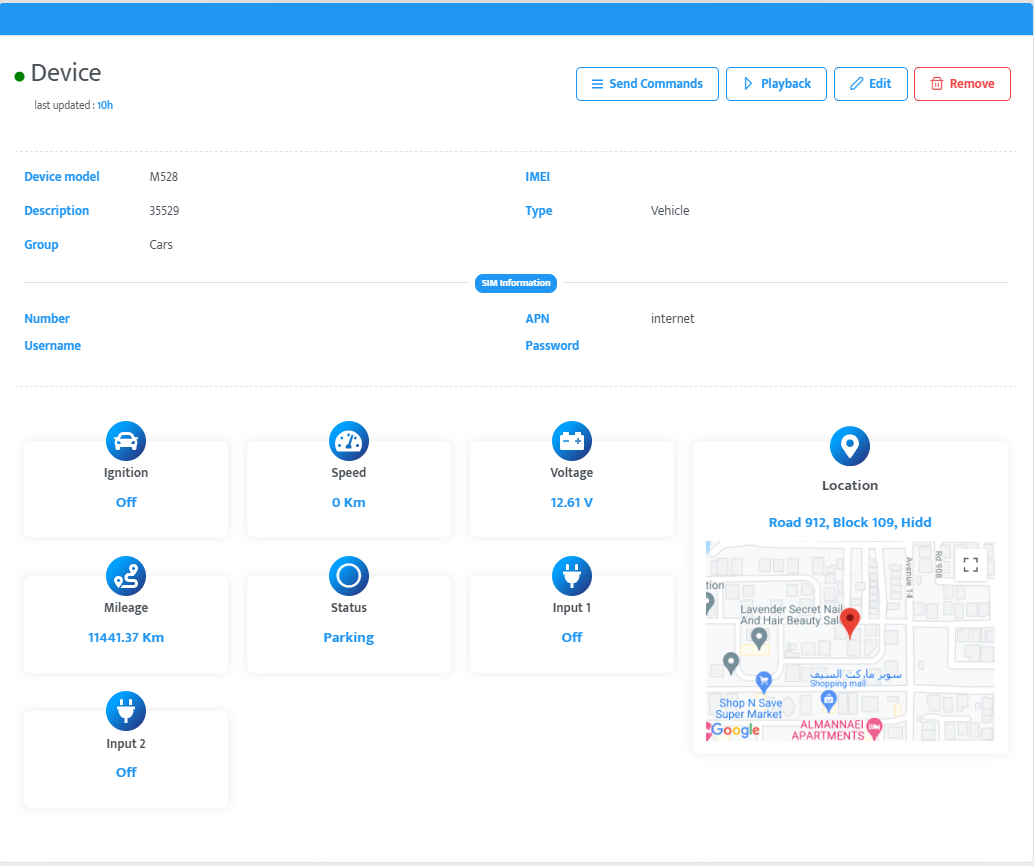1034x866 pixels.
Task: Click the Input 2 plug icon
Action: coord(126,711)
